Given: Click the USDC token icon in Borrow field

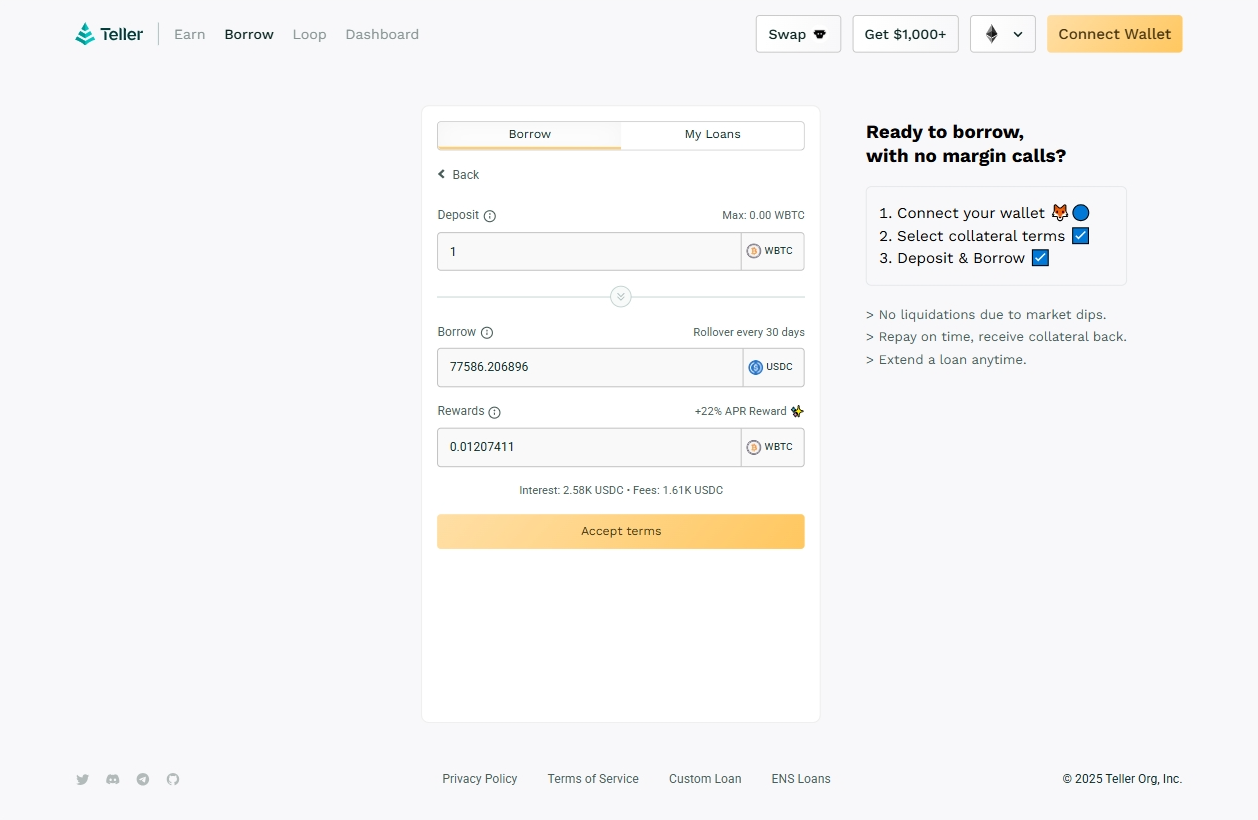Looking at the screenshot, I should tap(756, 367).
